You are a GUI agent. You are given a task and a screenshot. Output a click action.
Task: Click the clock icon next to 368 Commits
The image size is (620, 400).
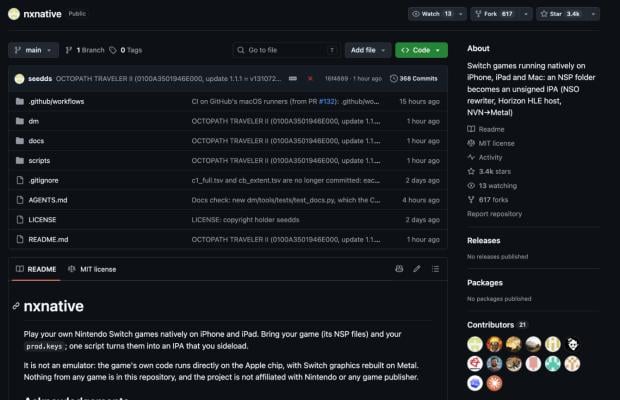(393, 79)
